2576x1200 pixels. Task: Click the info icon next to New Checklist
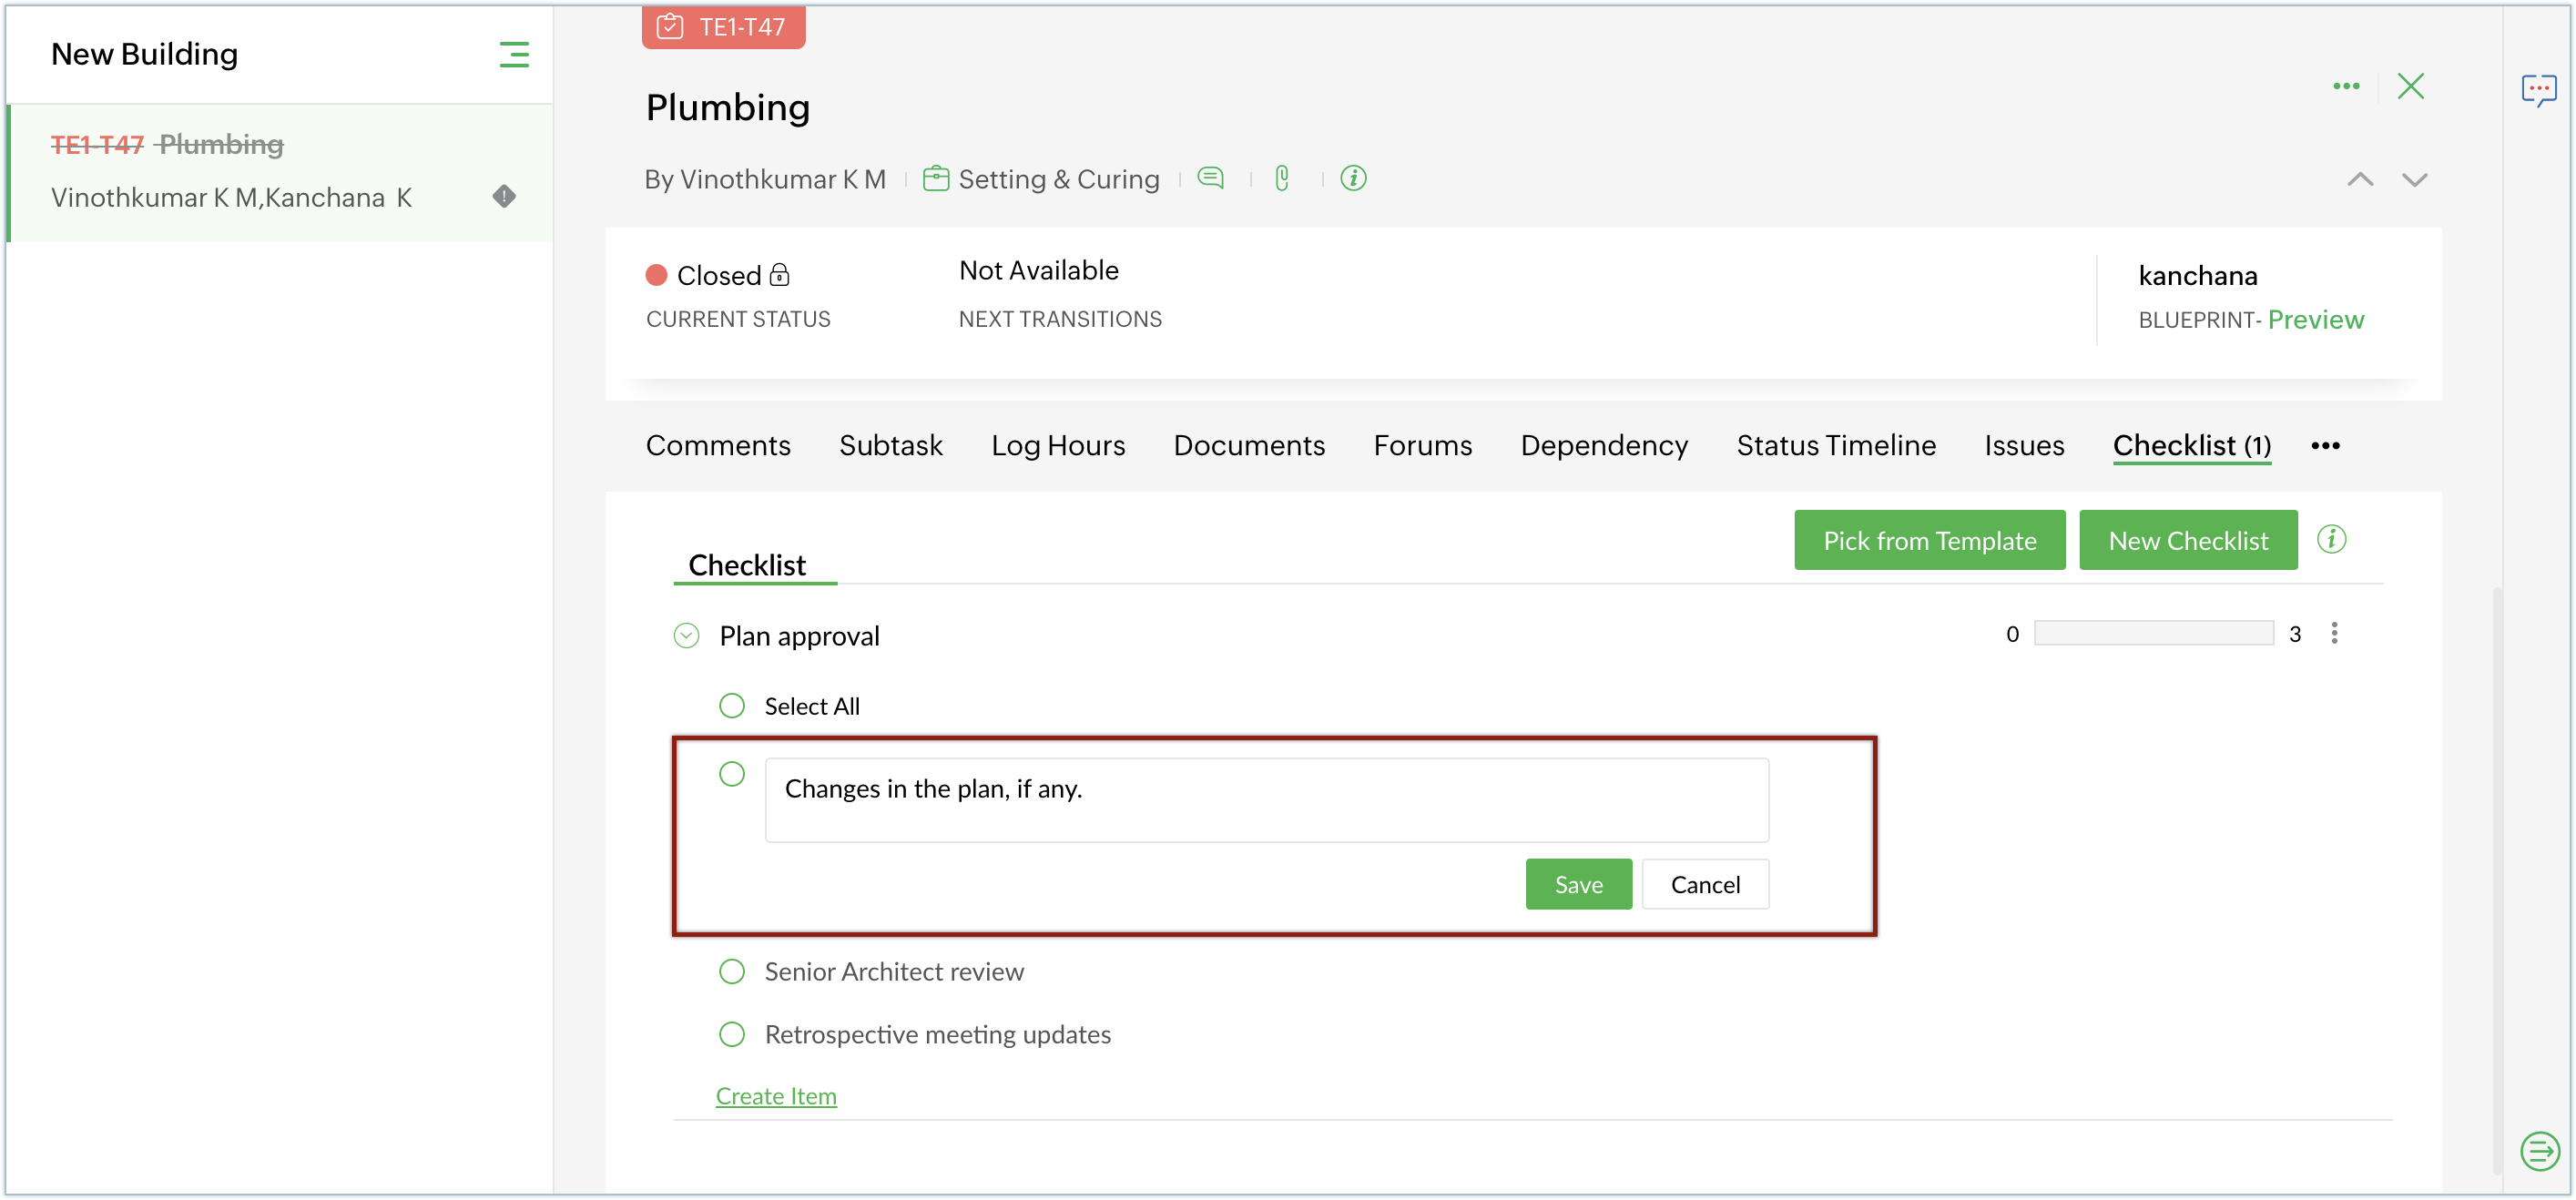click(2331, 540)
